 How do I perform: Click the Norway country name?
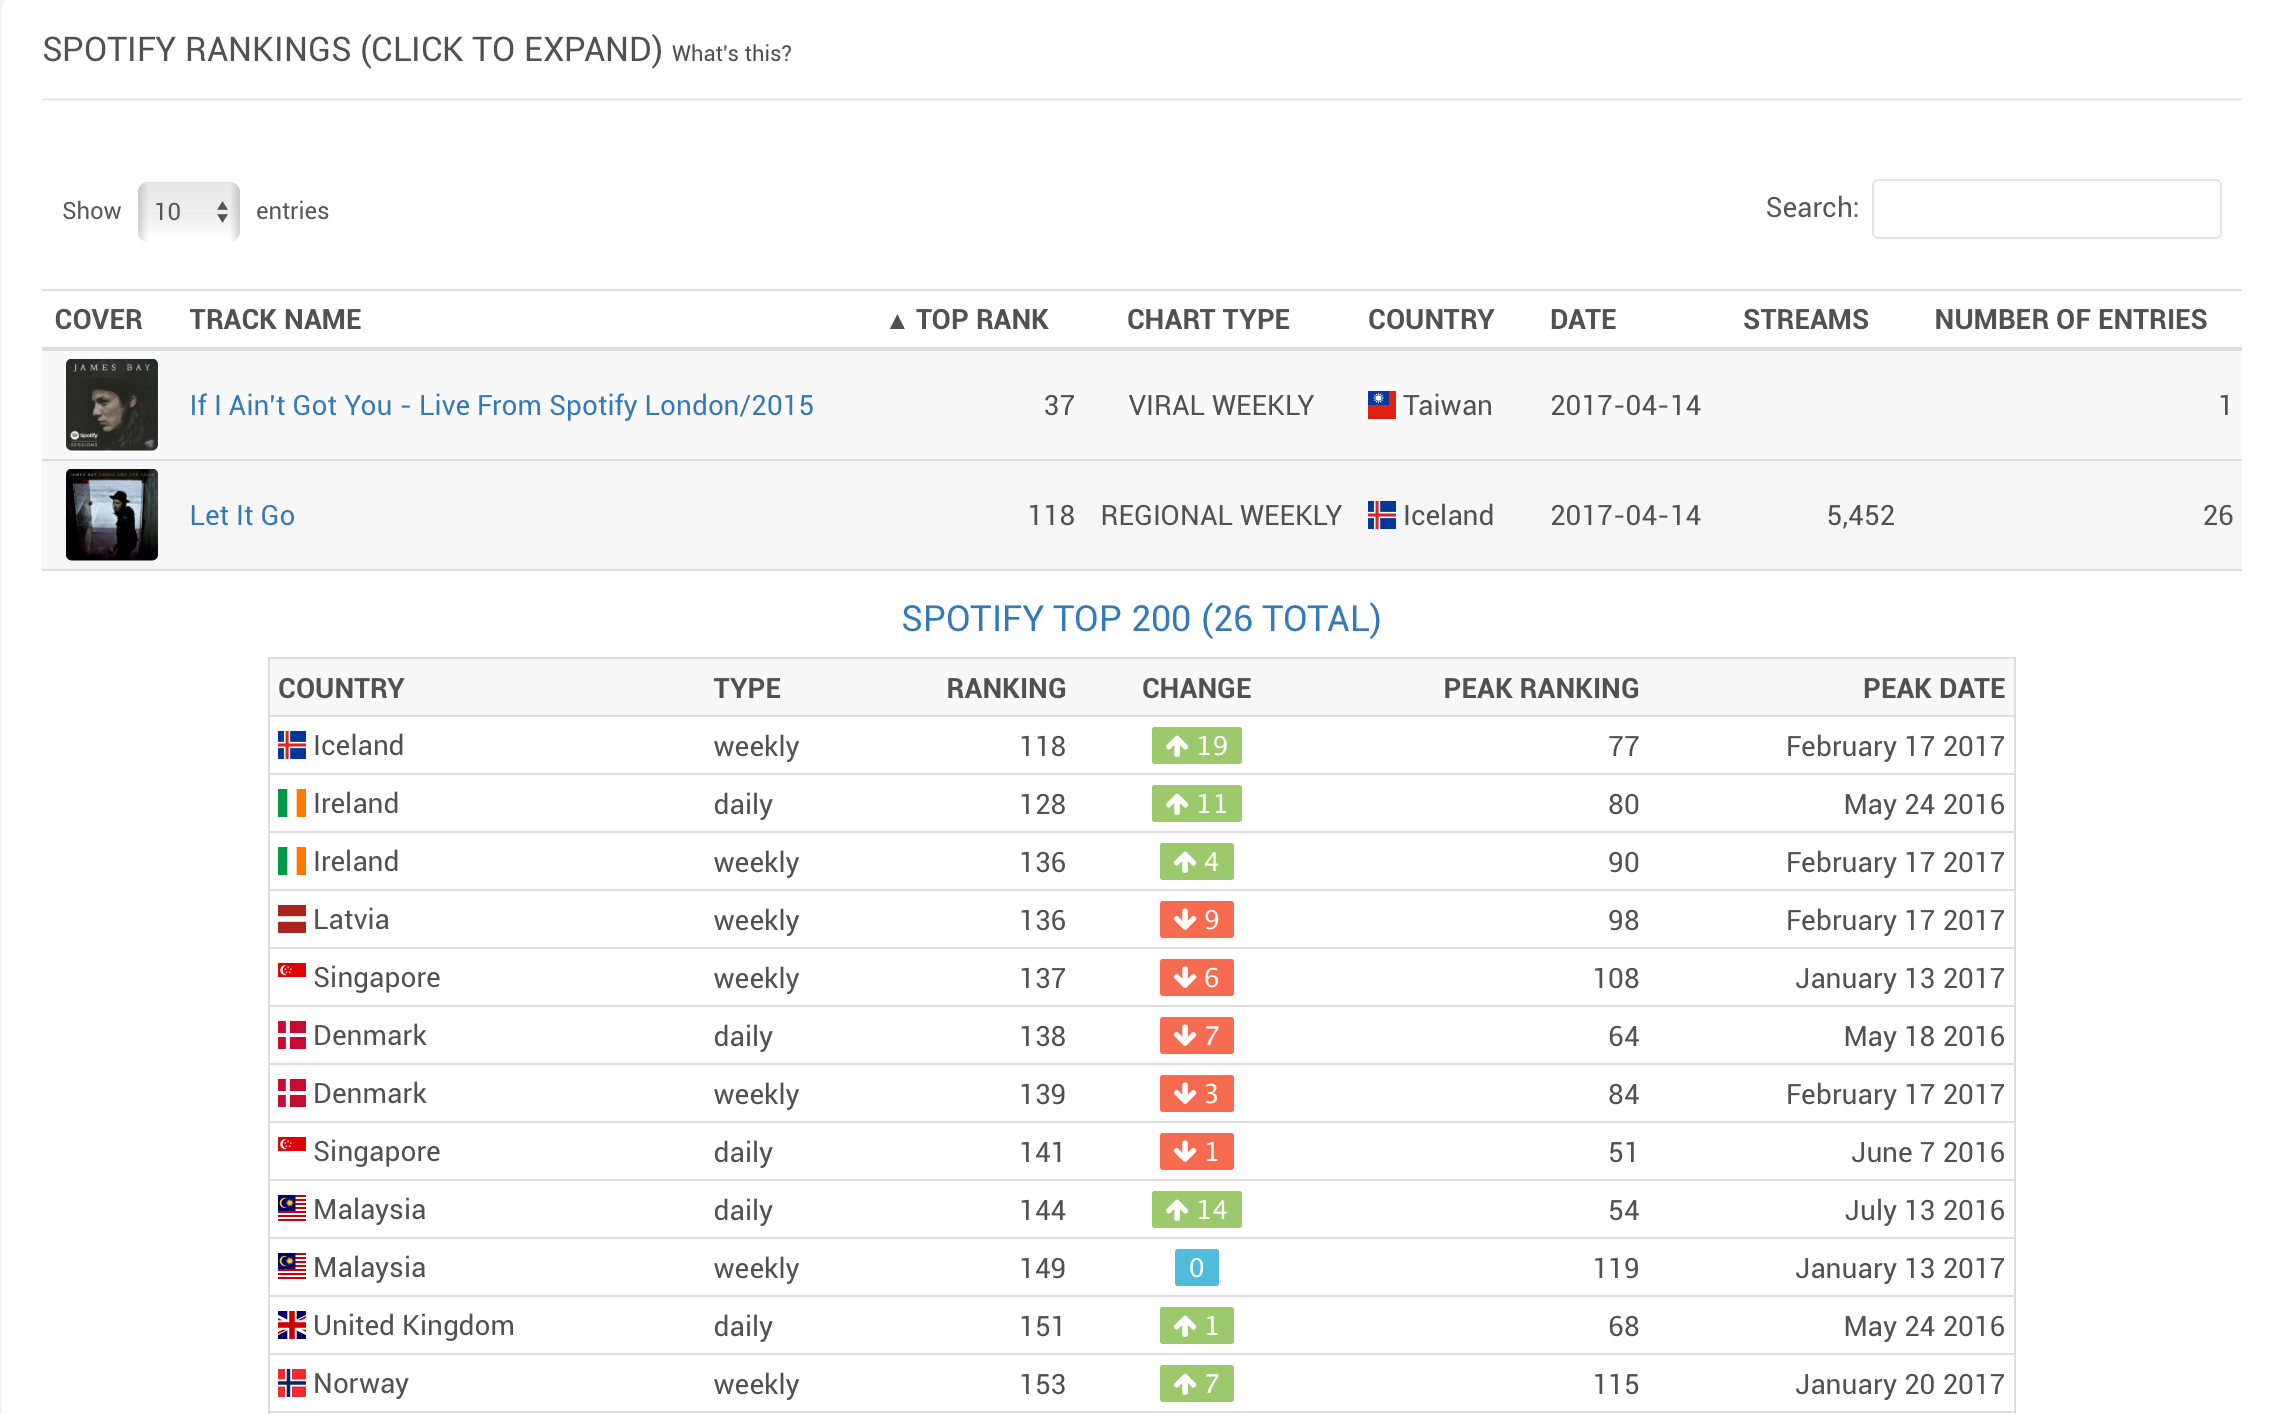(x=360, y=1383)
